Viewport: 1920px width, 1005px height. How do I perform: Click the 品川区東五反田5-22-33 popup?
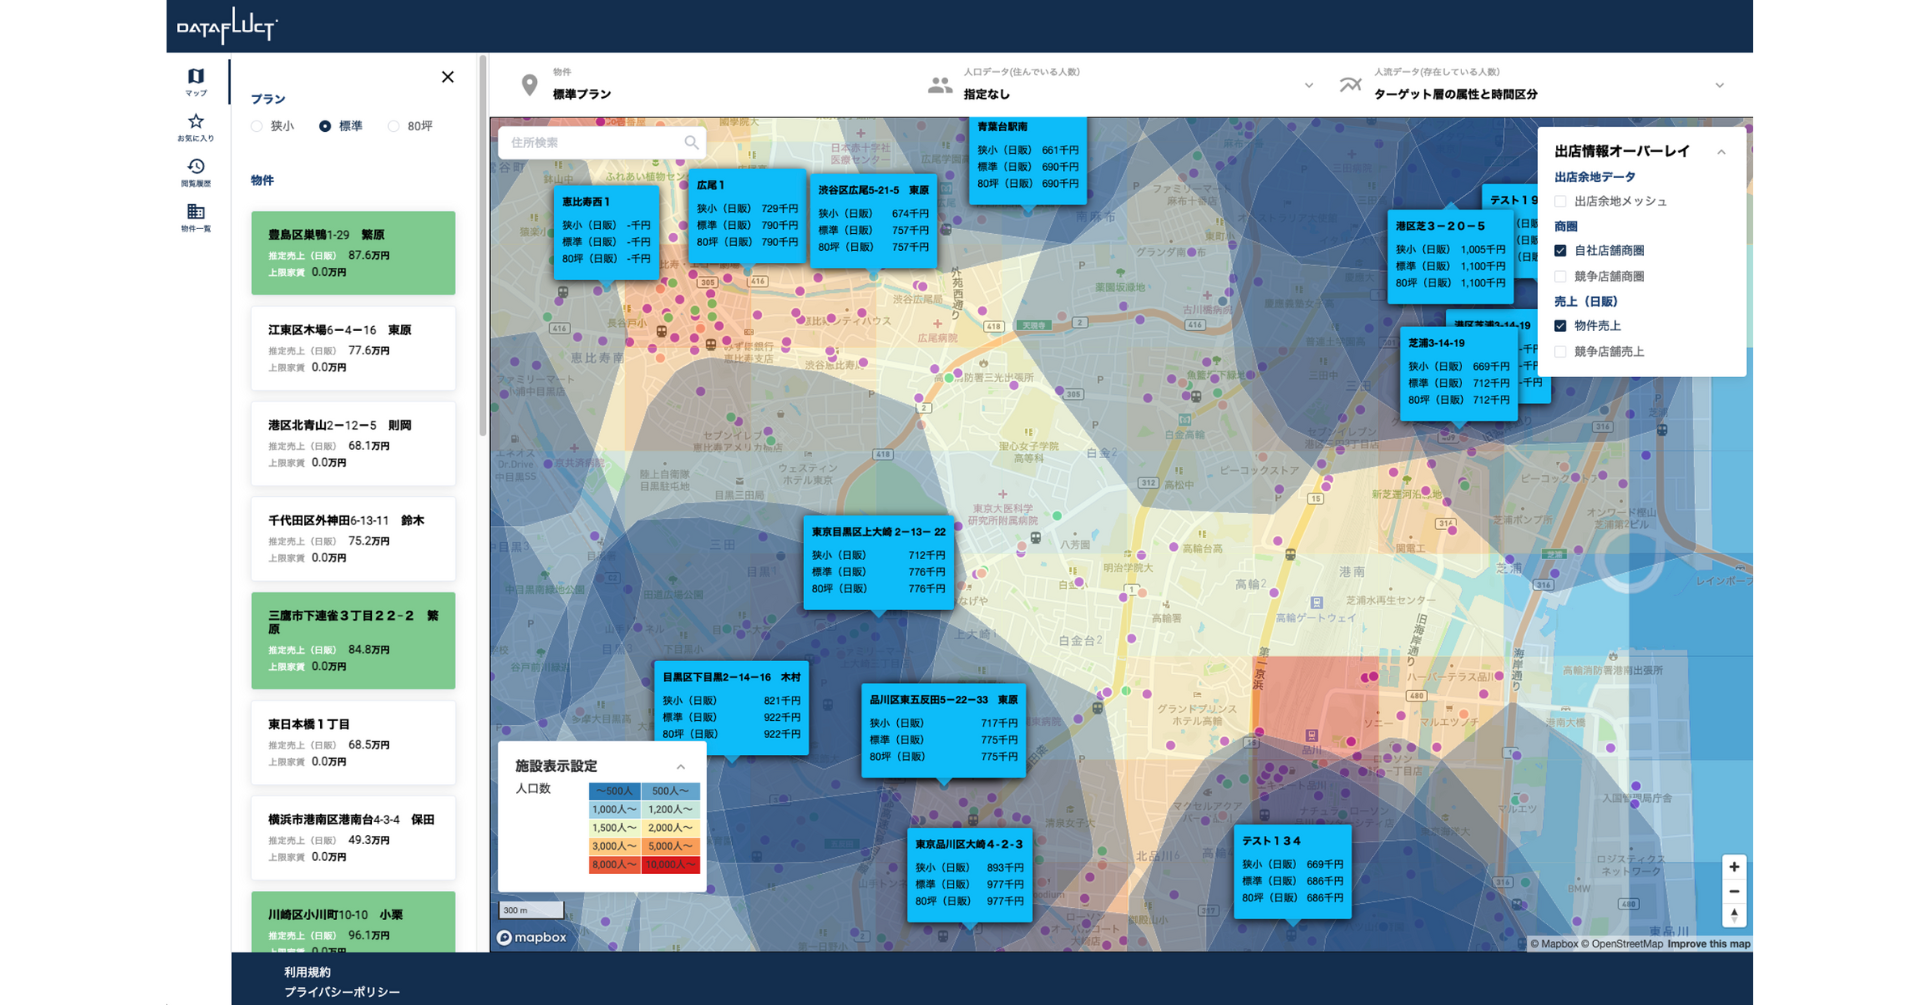tap(943, 730)
